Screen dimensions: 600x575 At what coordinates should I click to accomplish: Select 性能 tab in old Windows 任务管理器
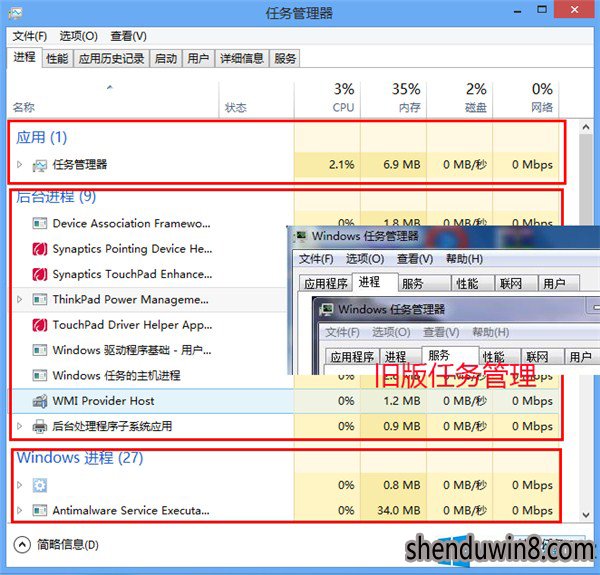pyautogui.click(x=473, y=283)
